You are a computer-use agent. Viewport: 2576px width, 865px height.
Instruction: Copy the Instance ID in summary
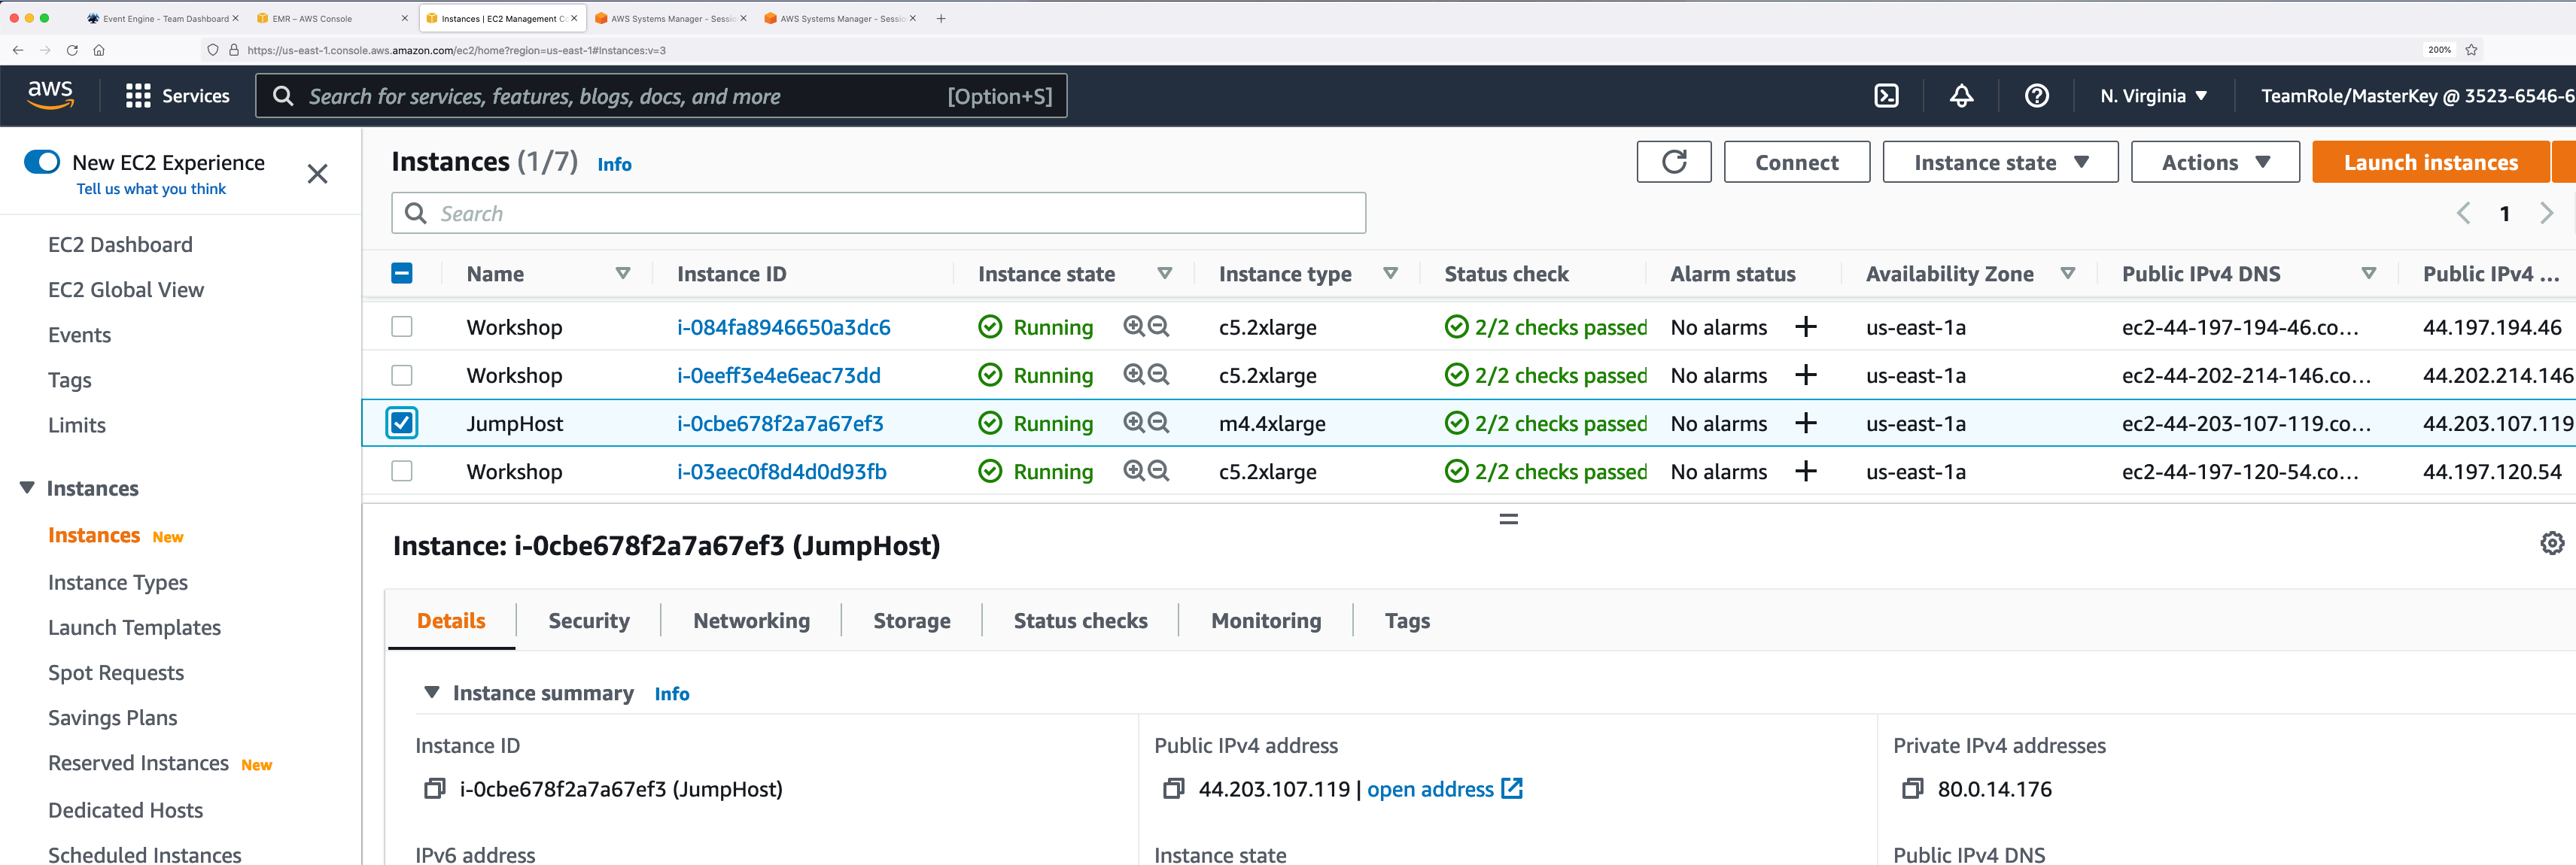434,789
